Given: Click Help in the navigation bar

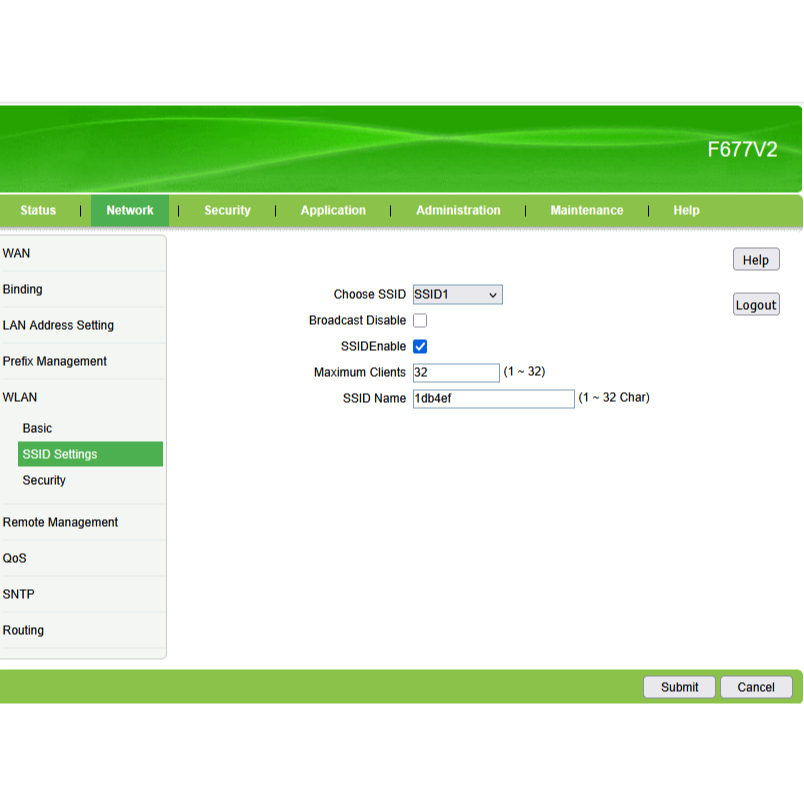Looking at the screenshot, I should tap(686, 210).
